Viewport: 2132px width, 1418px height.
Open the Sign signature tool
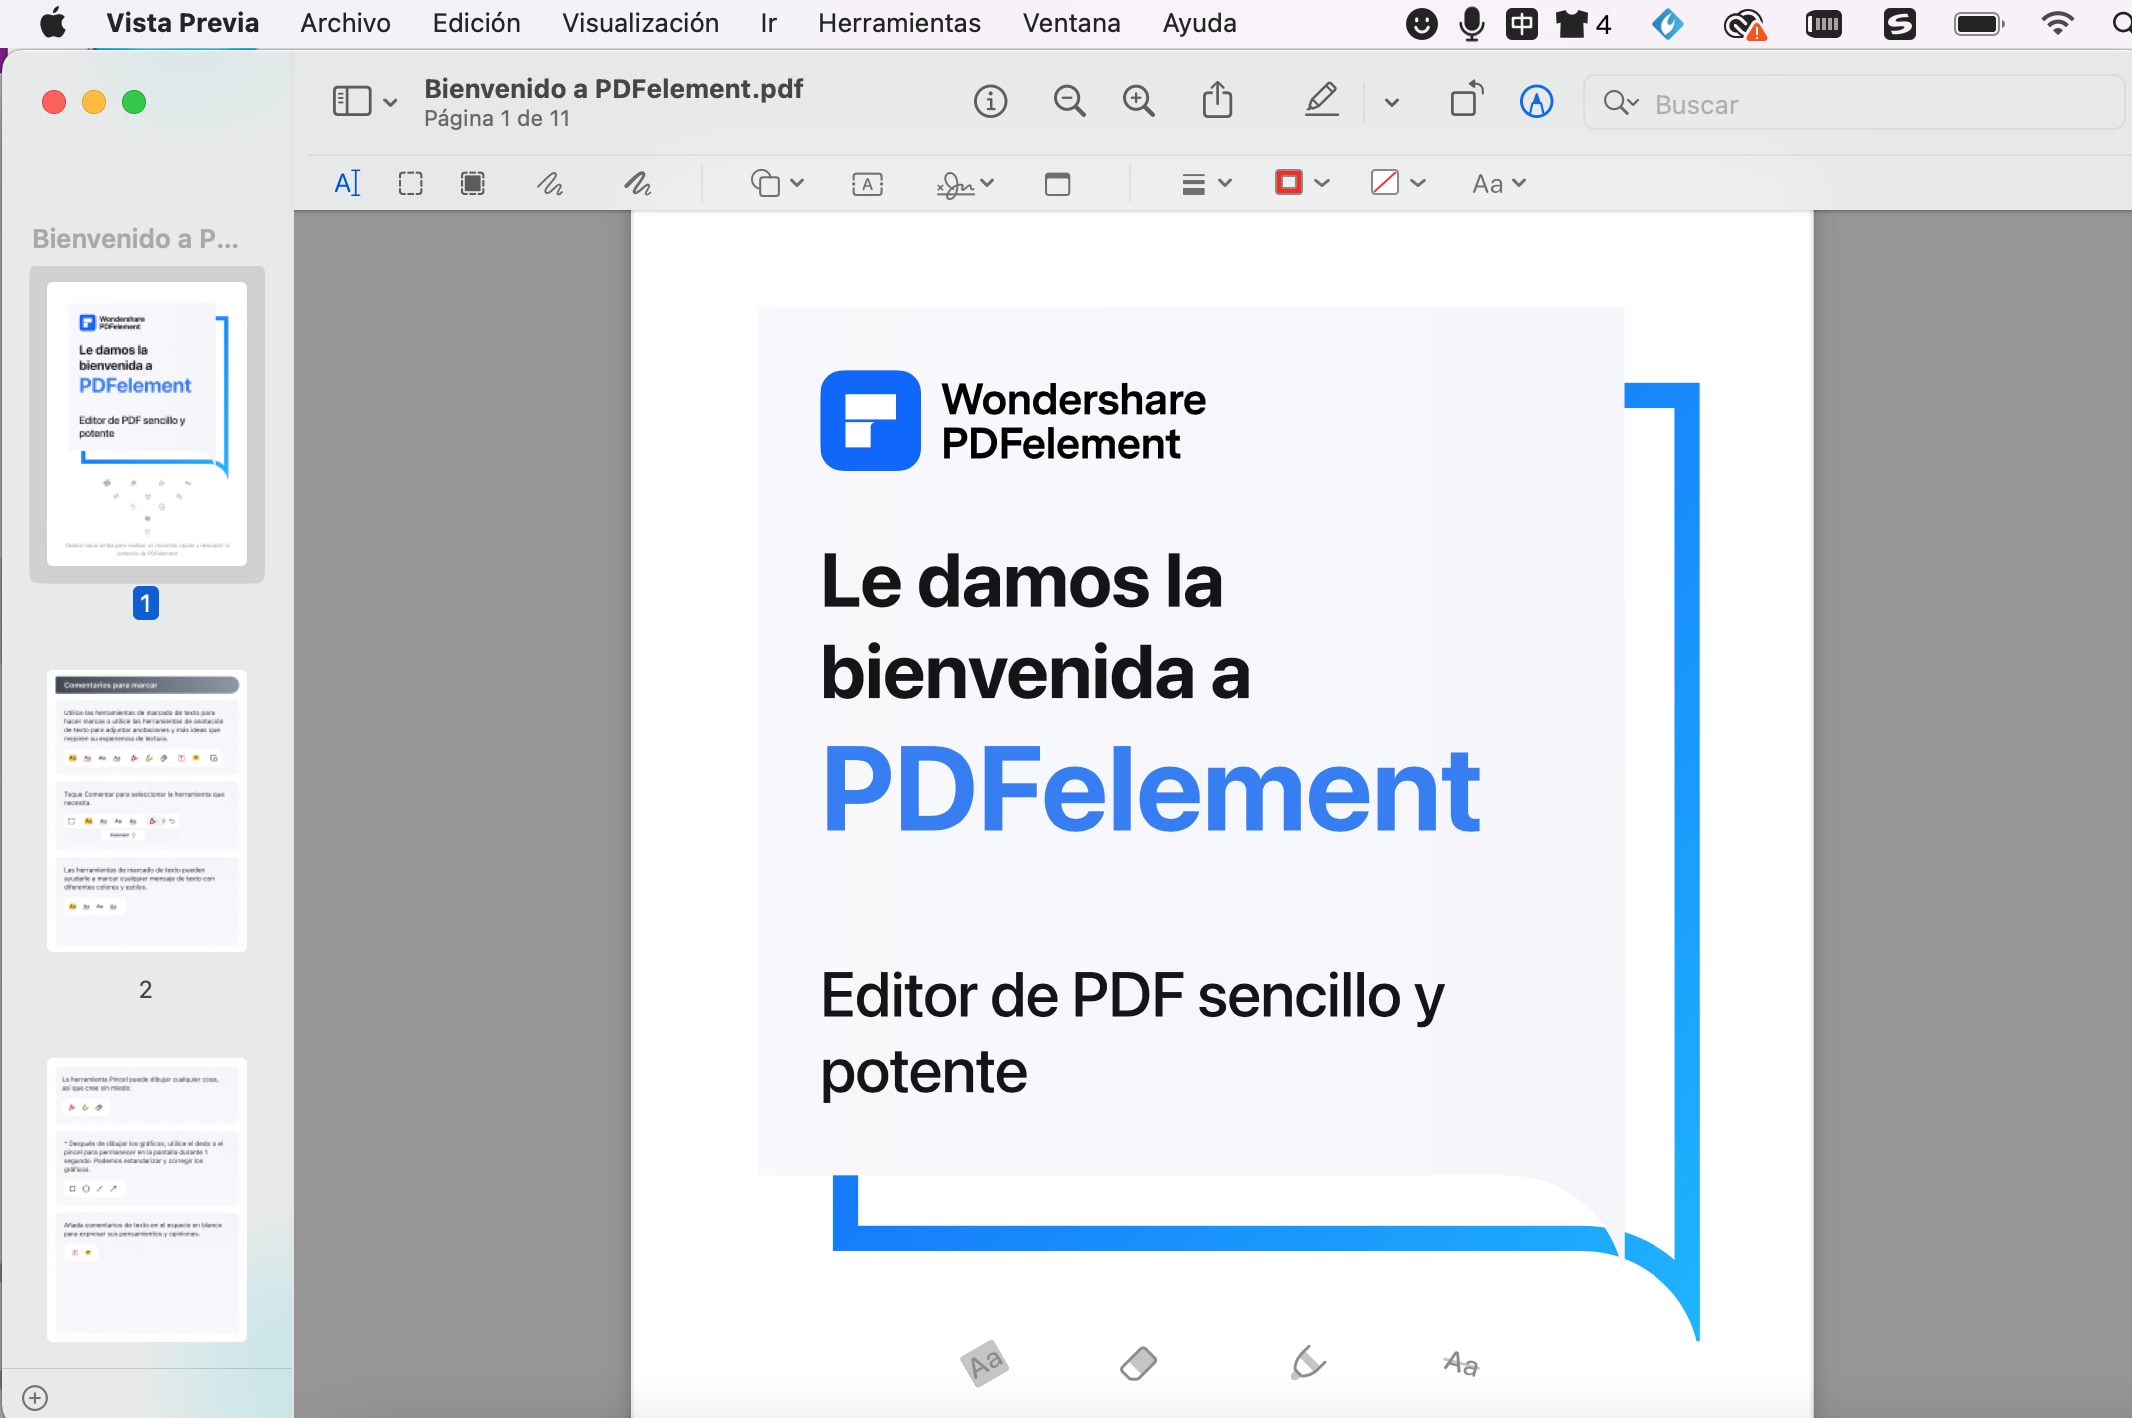point(954,185)
